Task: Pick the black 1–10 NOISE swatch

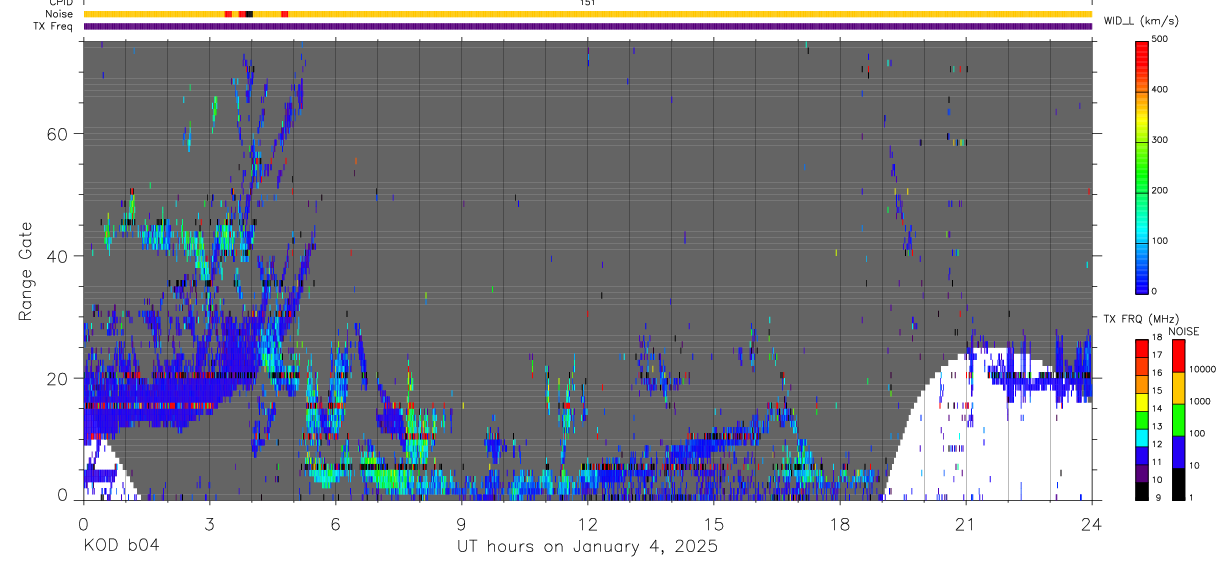Action: (1178, 483)
